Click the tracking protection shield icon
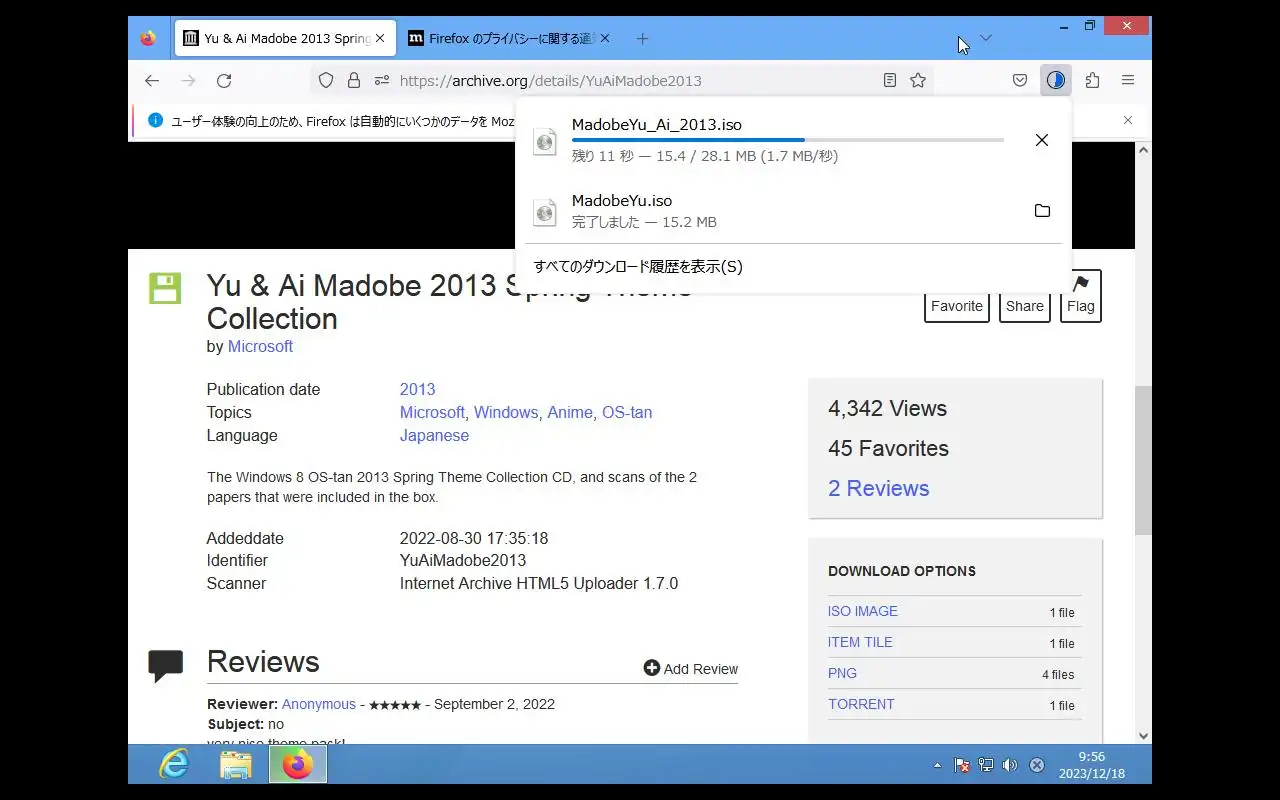The image size is (1280, 800). (x=325, y=80)
